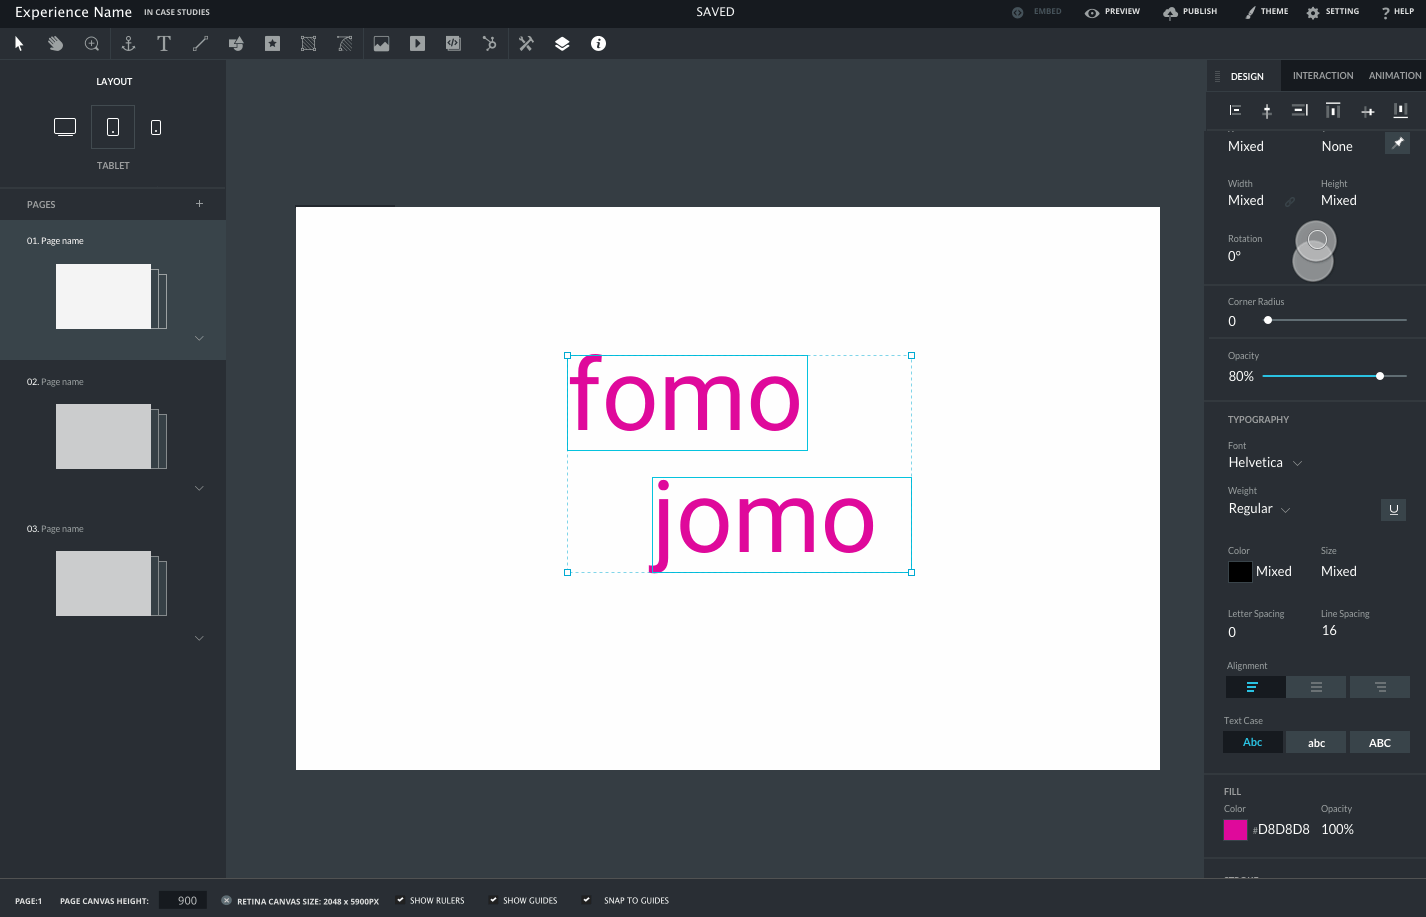The height and width of the screenshot is (917, 1426).
Task: Open the layers stack icon
Action: 562,44
